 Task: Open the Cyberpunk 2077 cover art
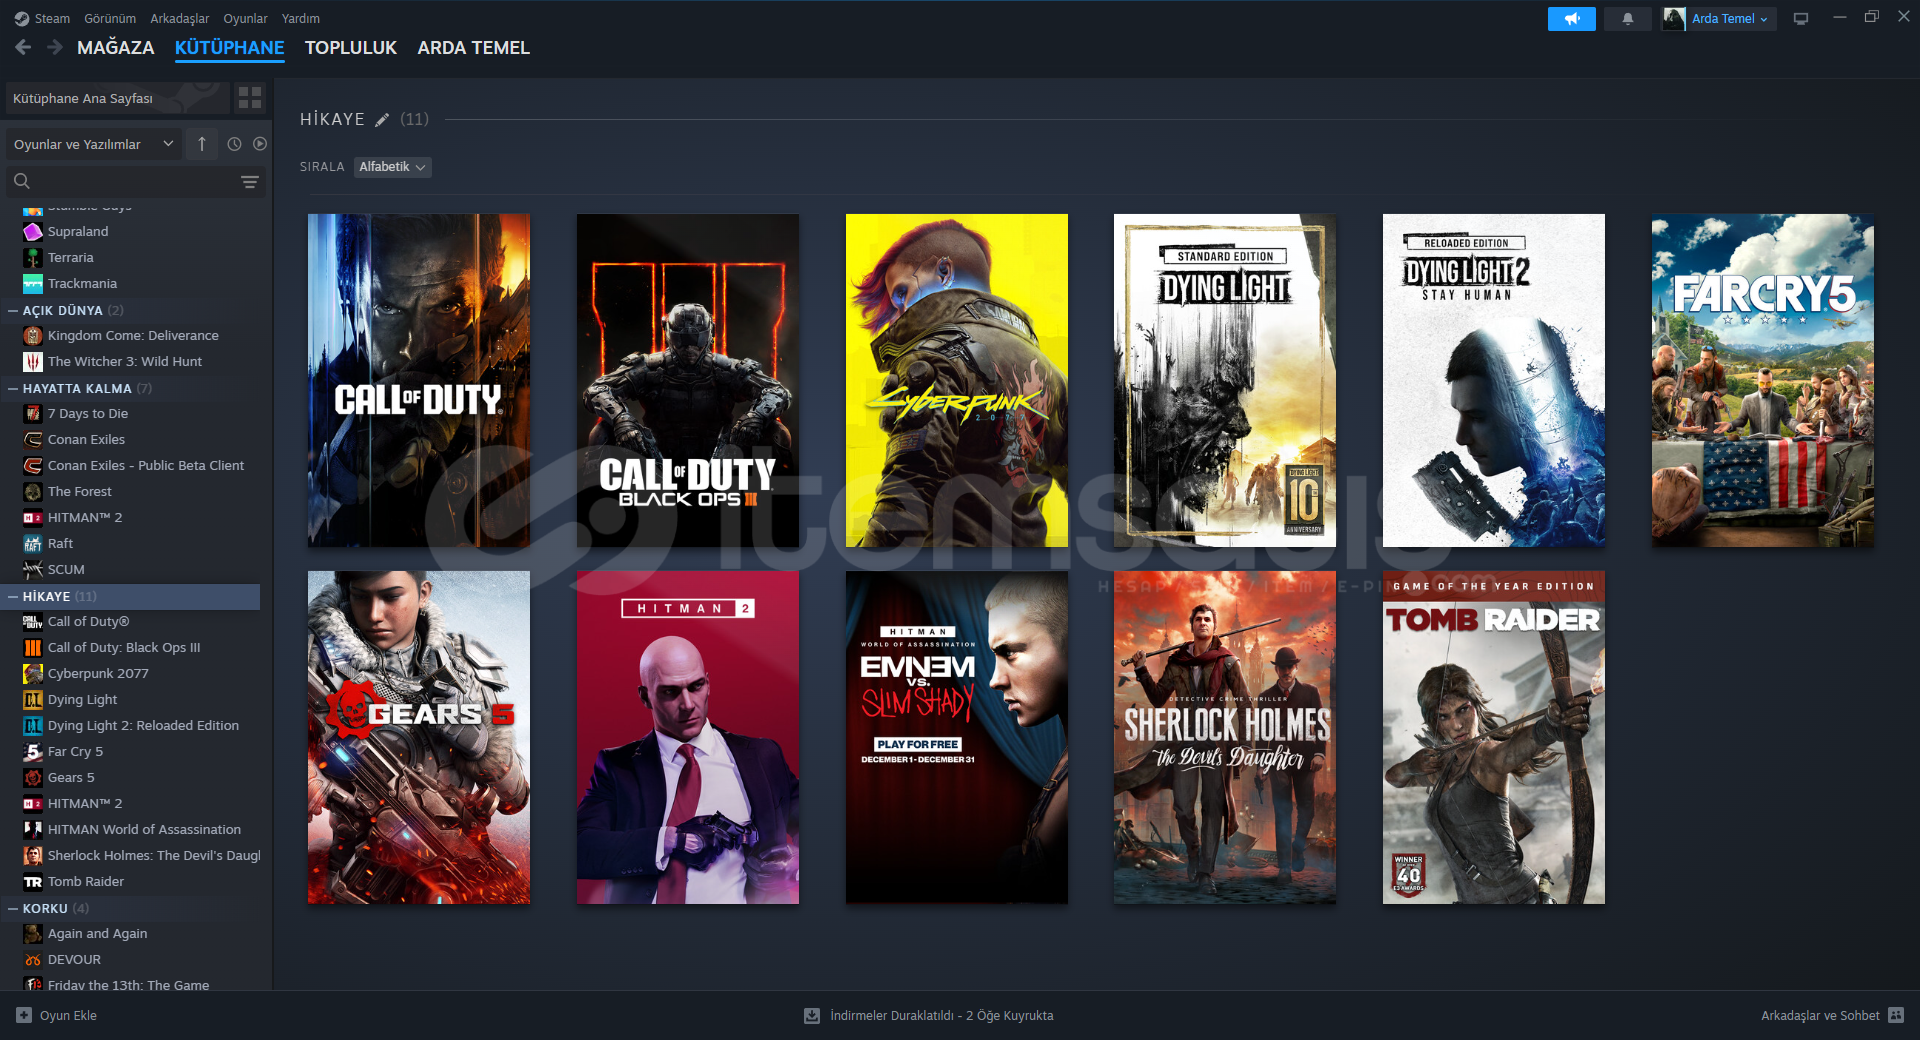click(x=957, y=380)
